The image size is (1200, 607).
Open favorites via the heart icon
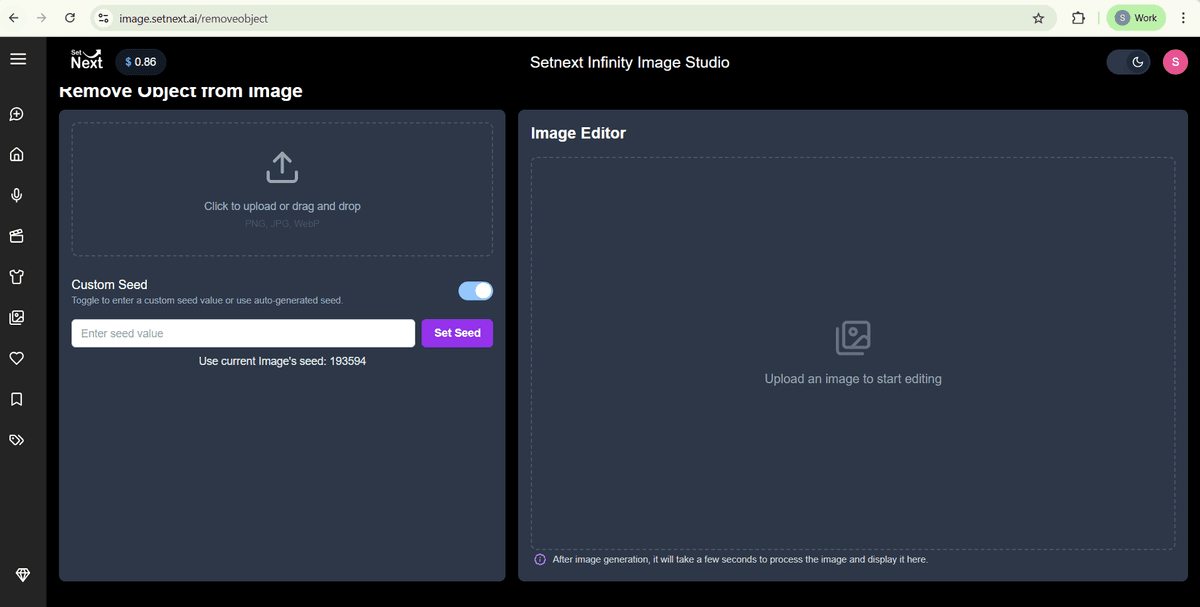tap(17, 359)
